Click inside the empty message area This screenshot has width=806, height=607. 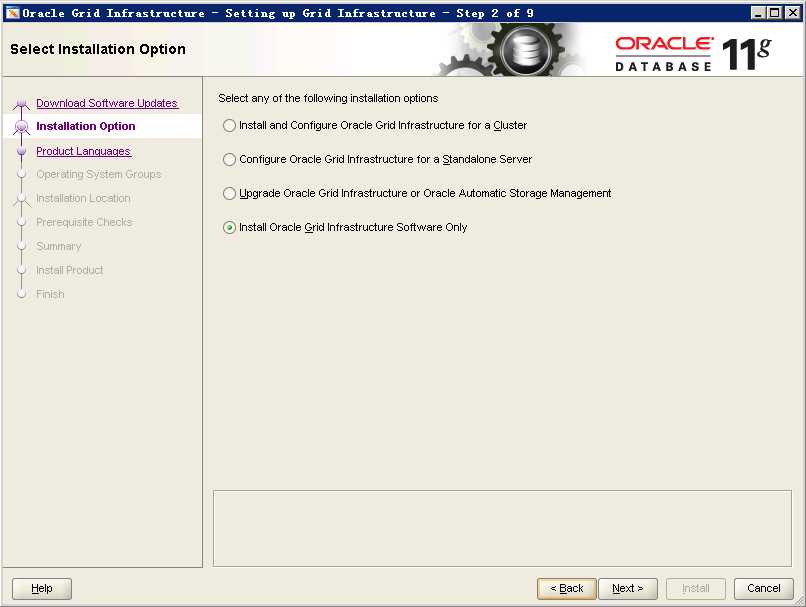click(x=502, y=528)
